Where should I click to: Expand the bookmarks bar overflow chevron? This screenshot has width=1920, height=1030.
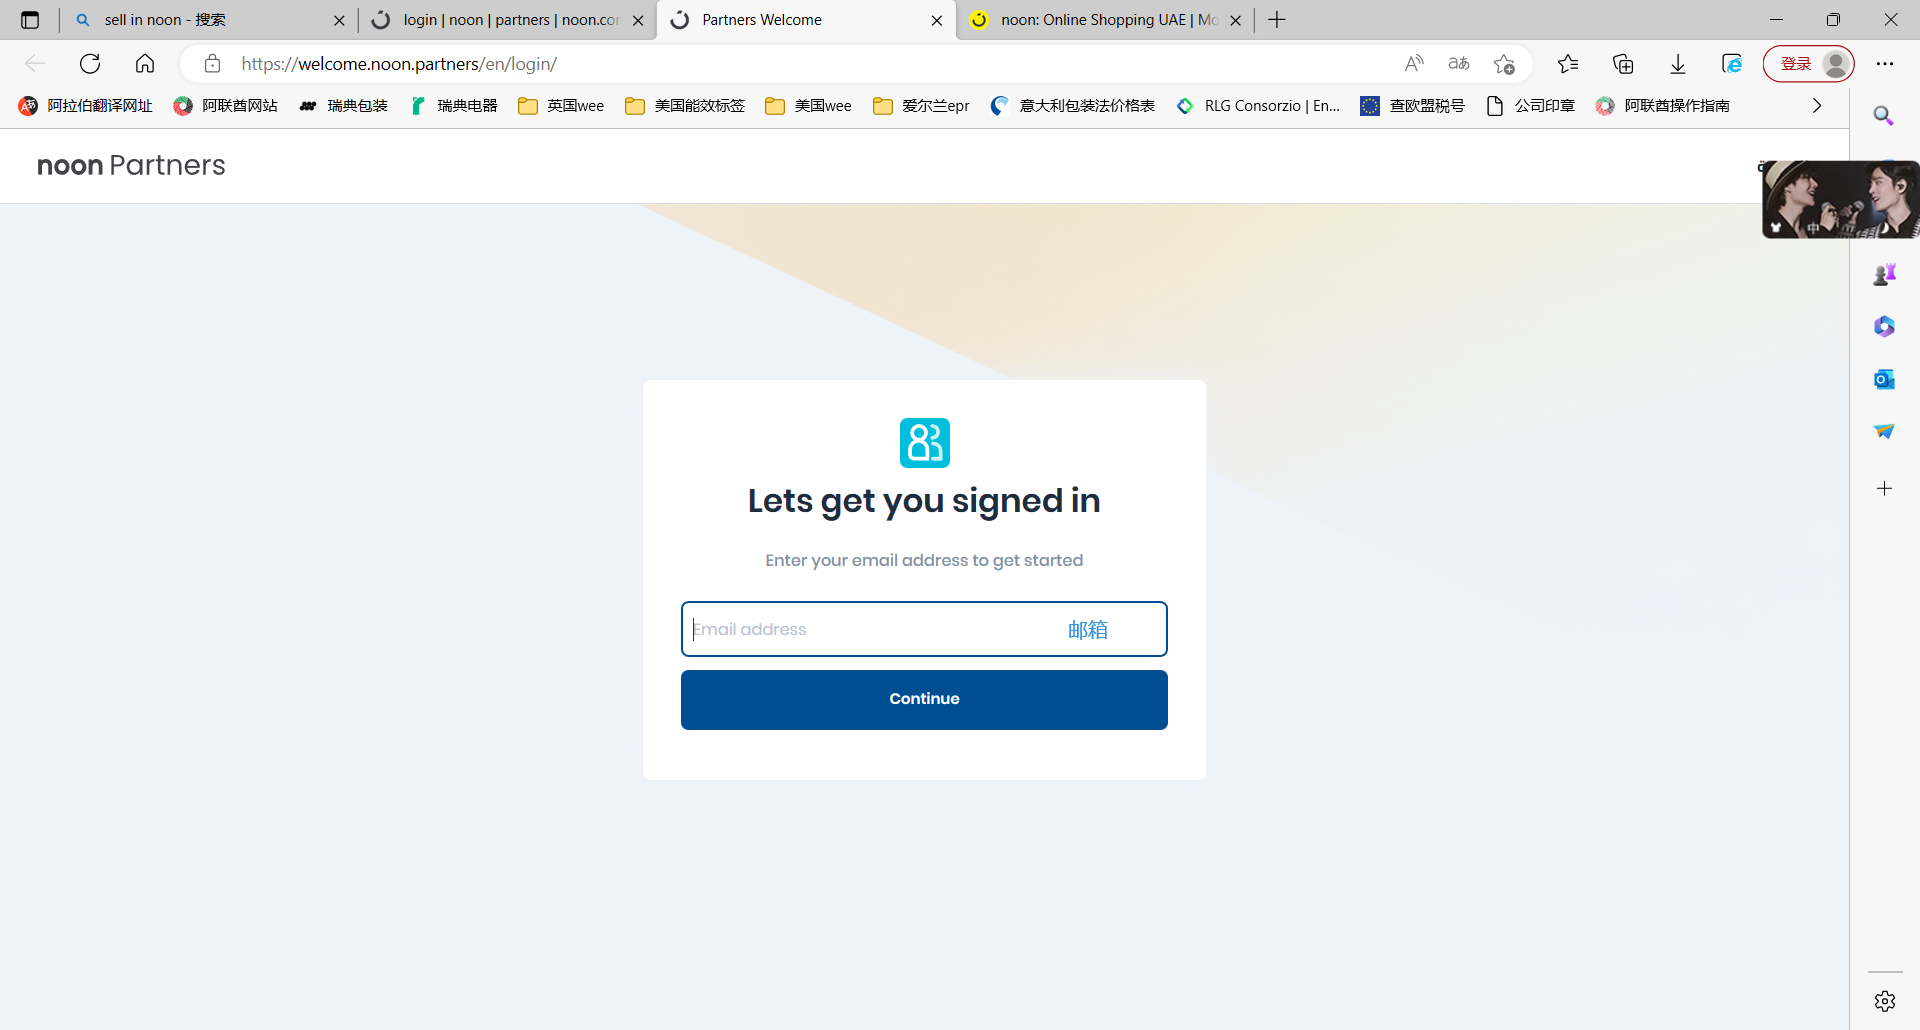1817,106
